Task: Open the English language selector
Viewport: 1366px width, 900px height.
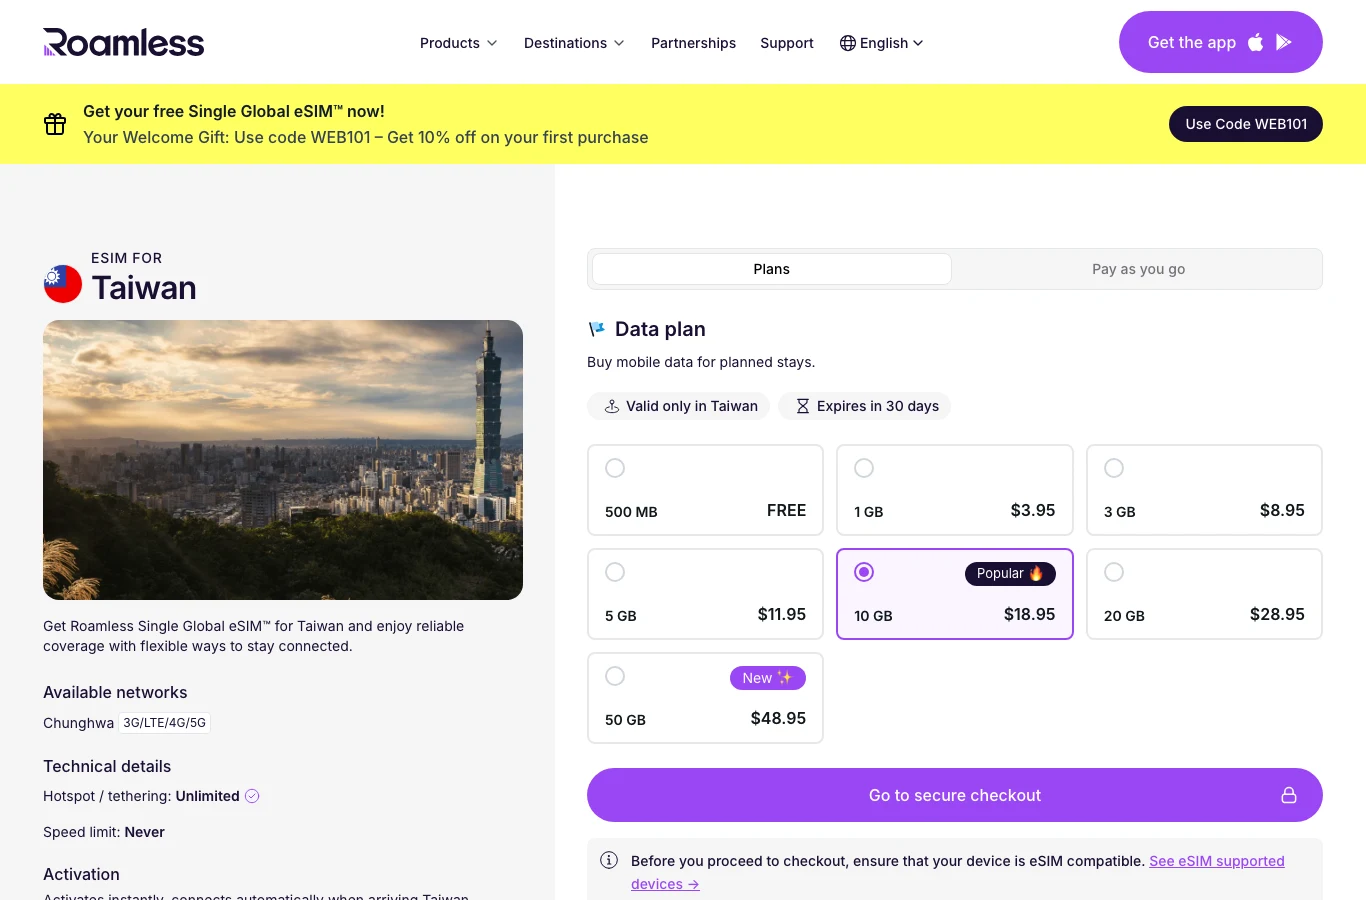Action: coord(882,43)
